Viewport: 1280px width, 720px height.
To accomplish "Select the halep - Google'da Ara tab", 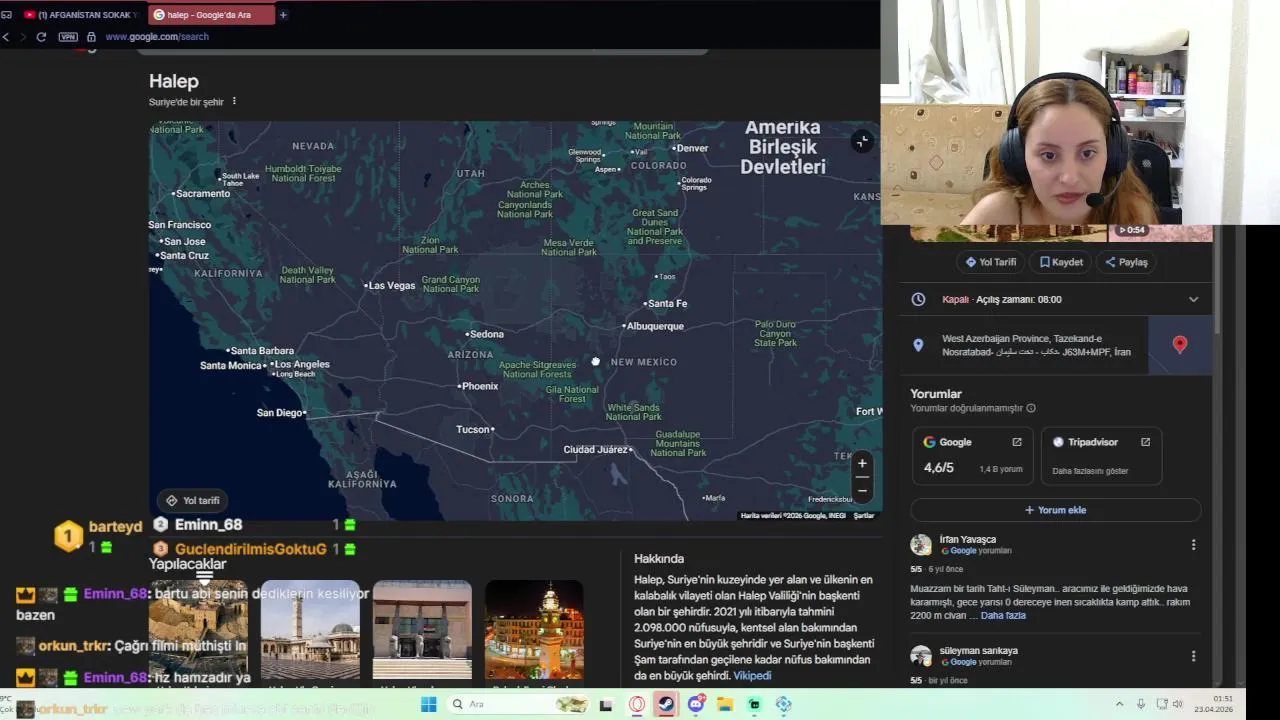I will (x=211, y=15).
